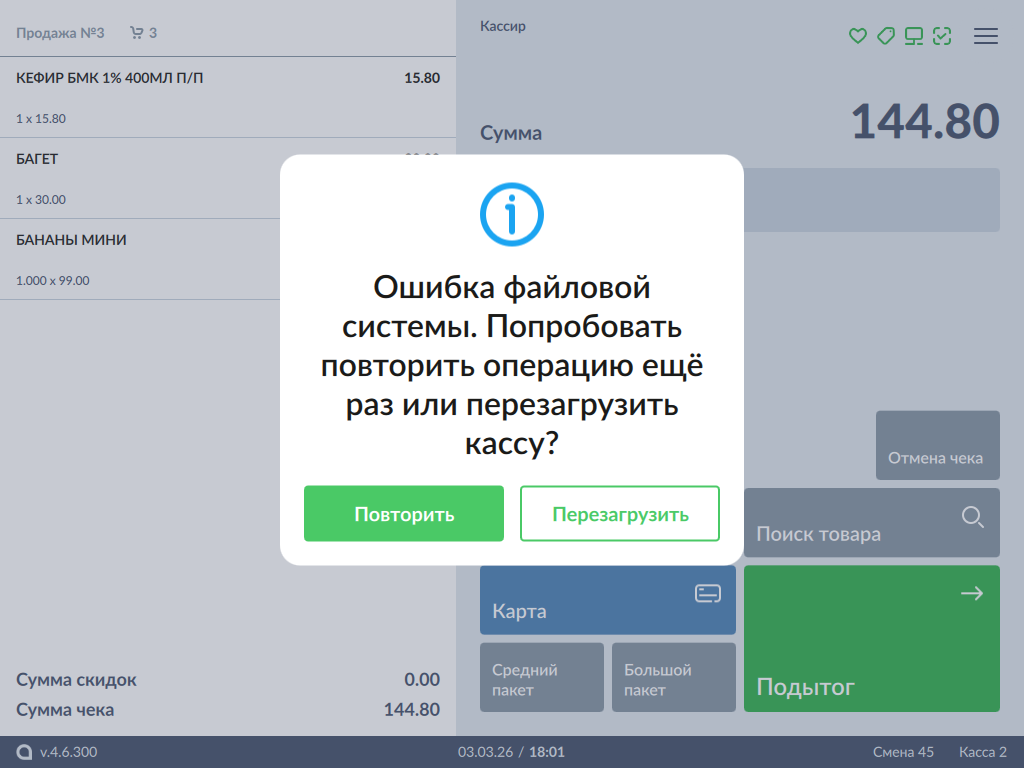The height and width of the screenshot is (768, 1024).
Task: Click the price tag status icon
Action: click(885, 36)
